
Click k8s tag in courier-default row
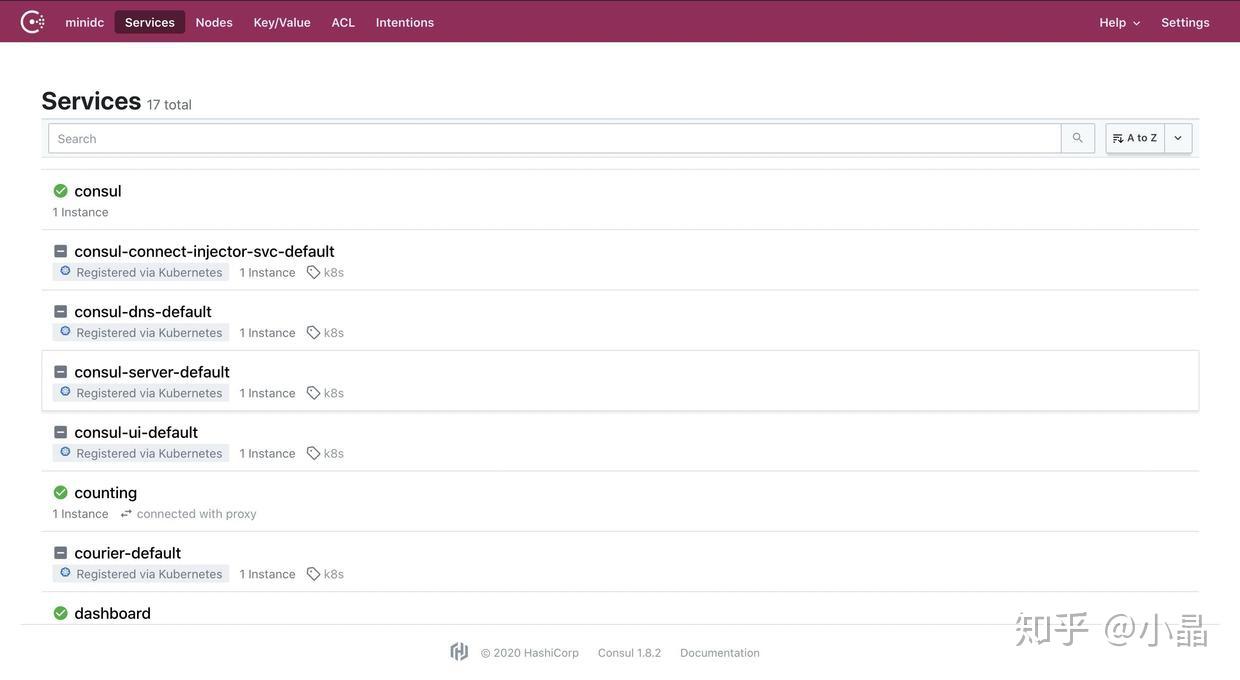click(x=334, y=574)
